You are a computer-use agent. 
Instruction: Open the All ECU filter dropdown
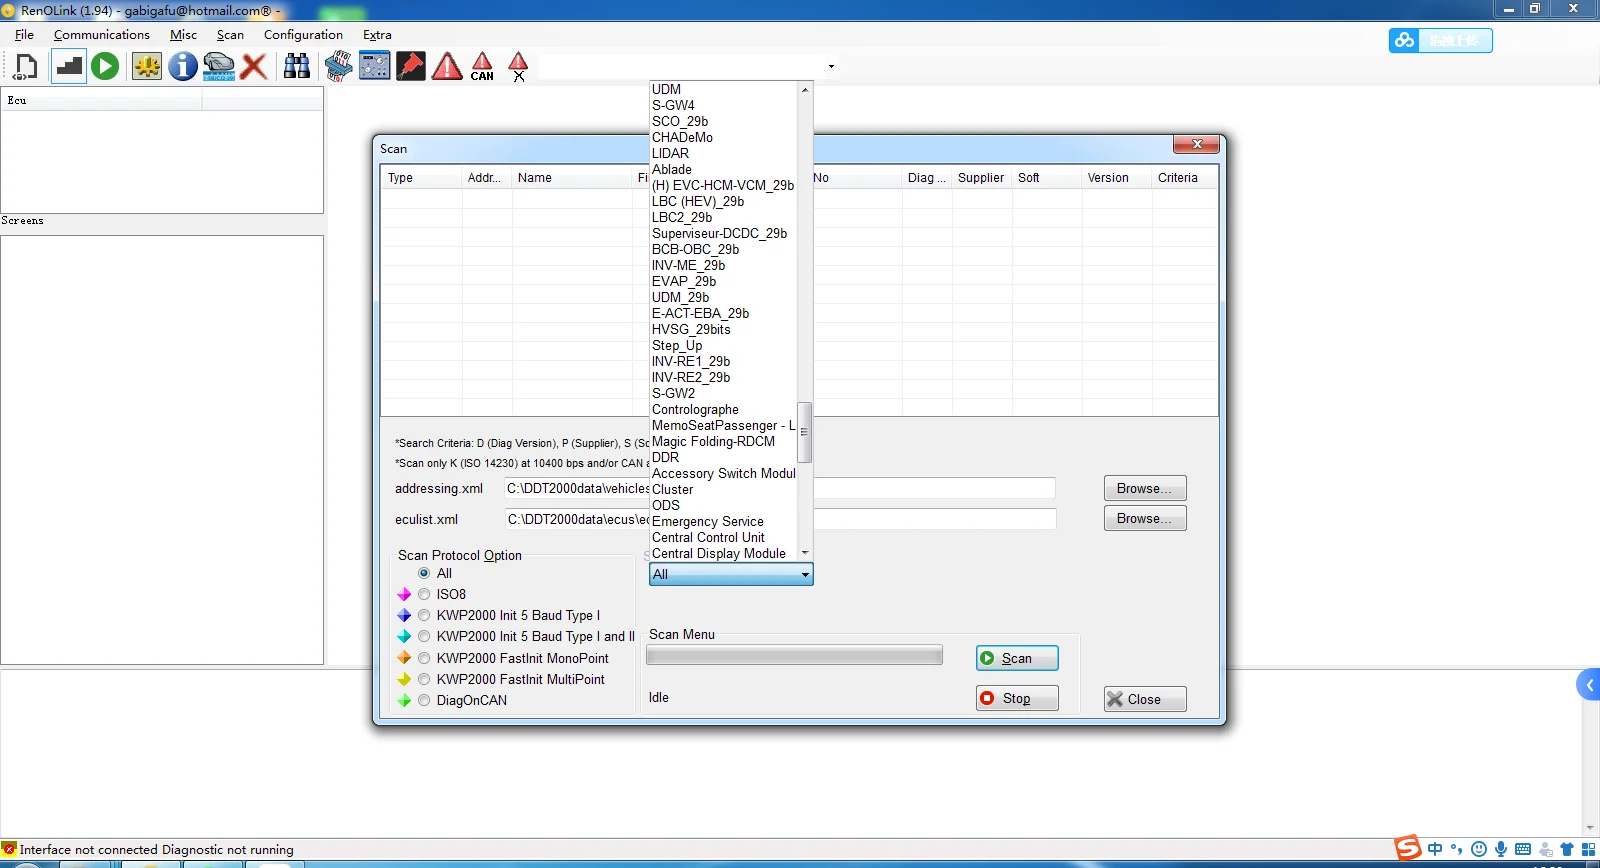[731, 574]
